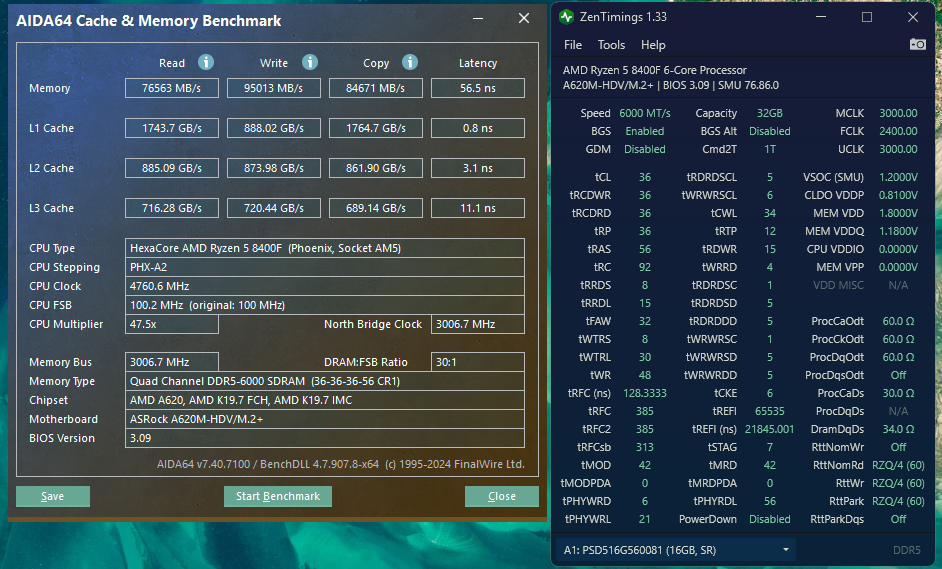Close the ZenTimings window
The width and height of the screenshot is (942, 569).
coord(913,17)
